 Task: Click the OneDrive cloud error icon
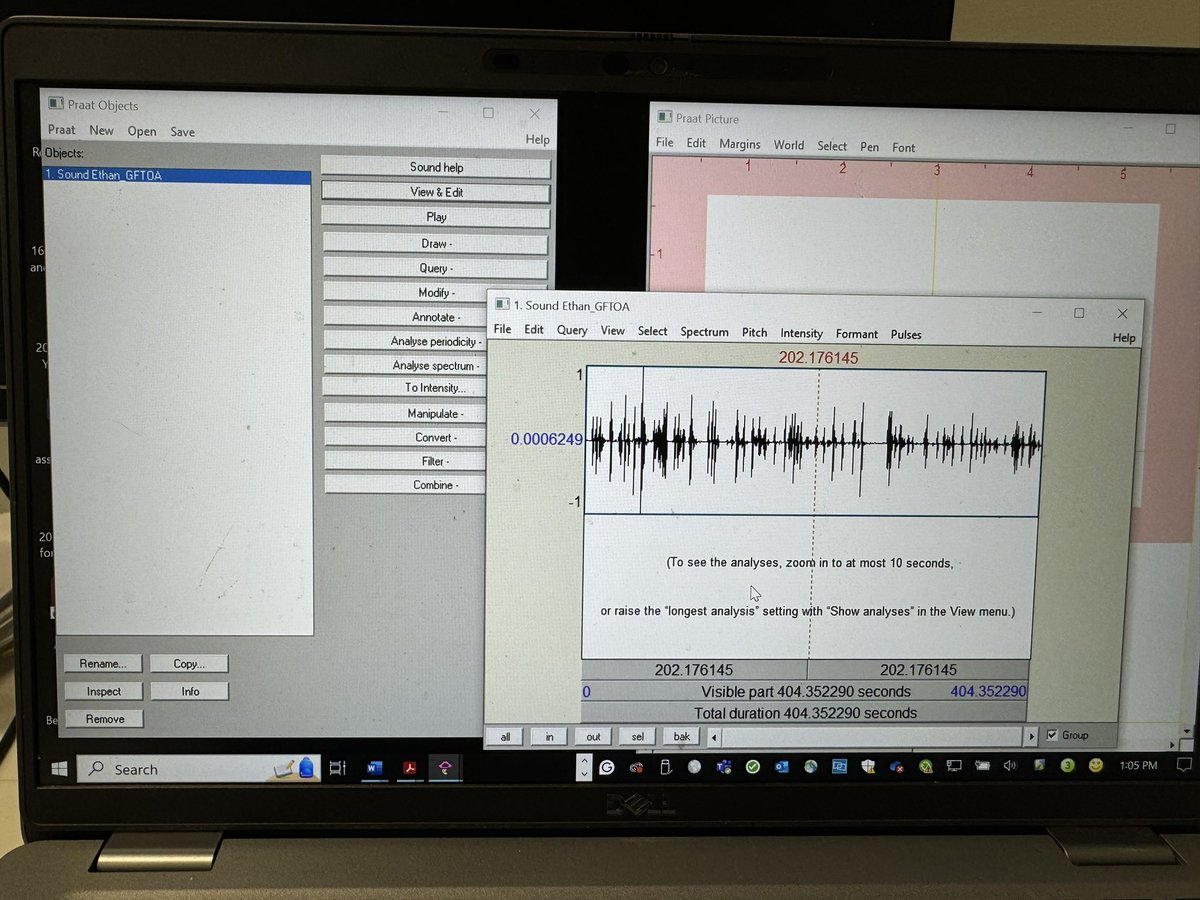click(x=897, y=767)
